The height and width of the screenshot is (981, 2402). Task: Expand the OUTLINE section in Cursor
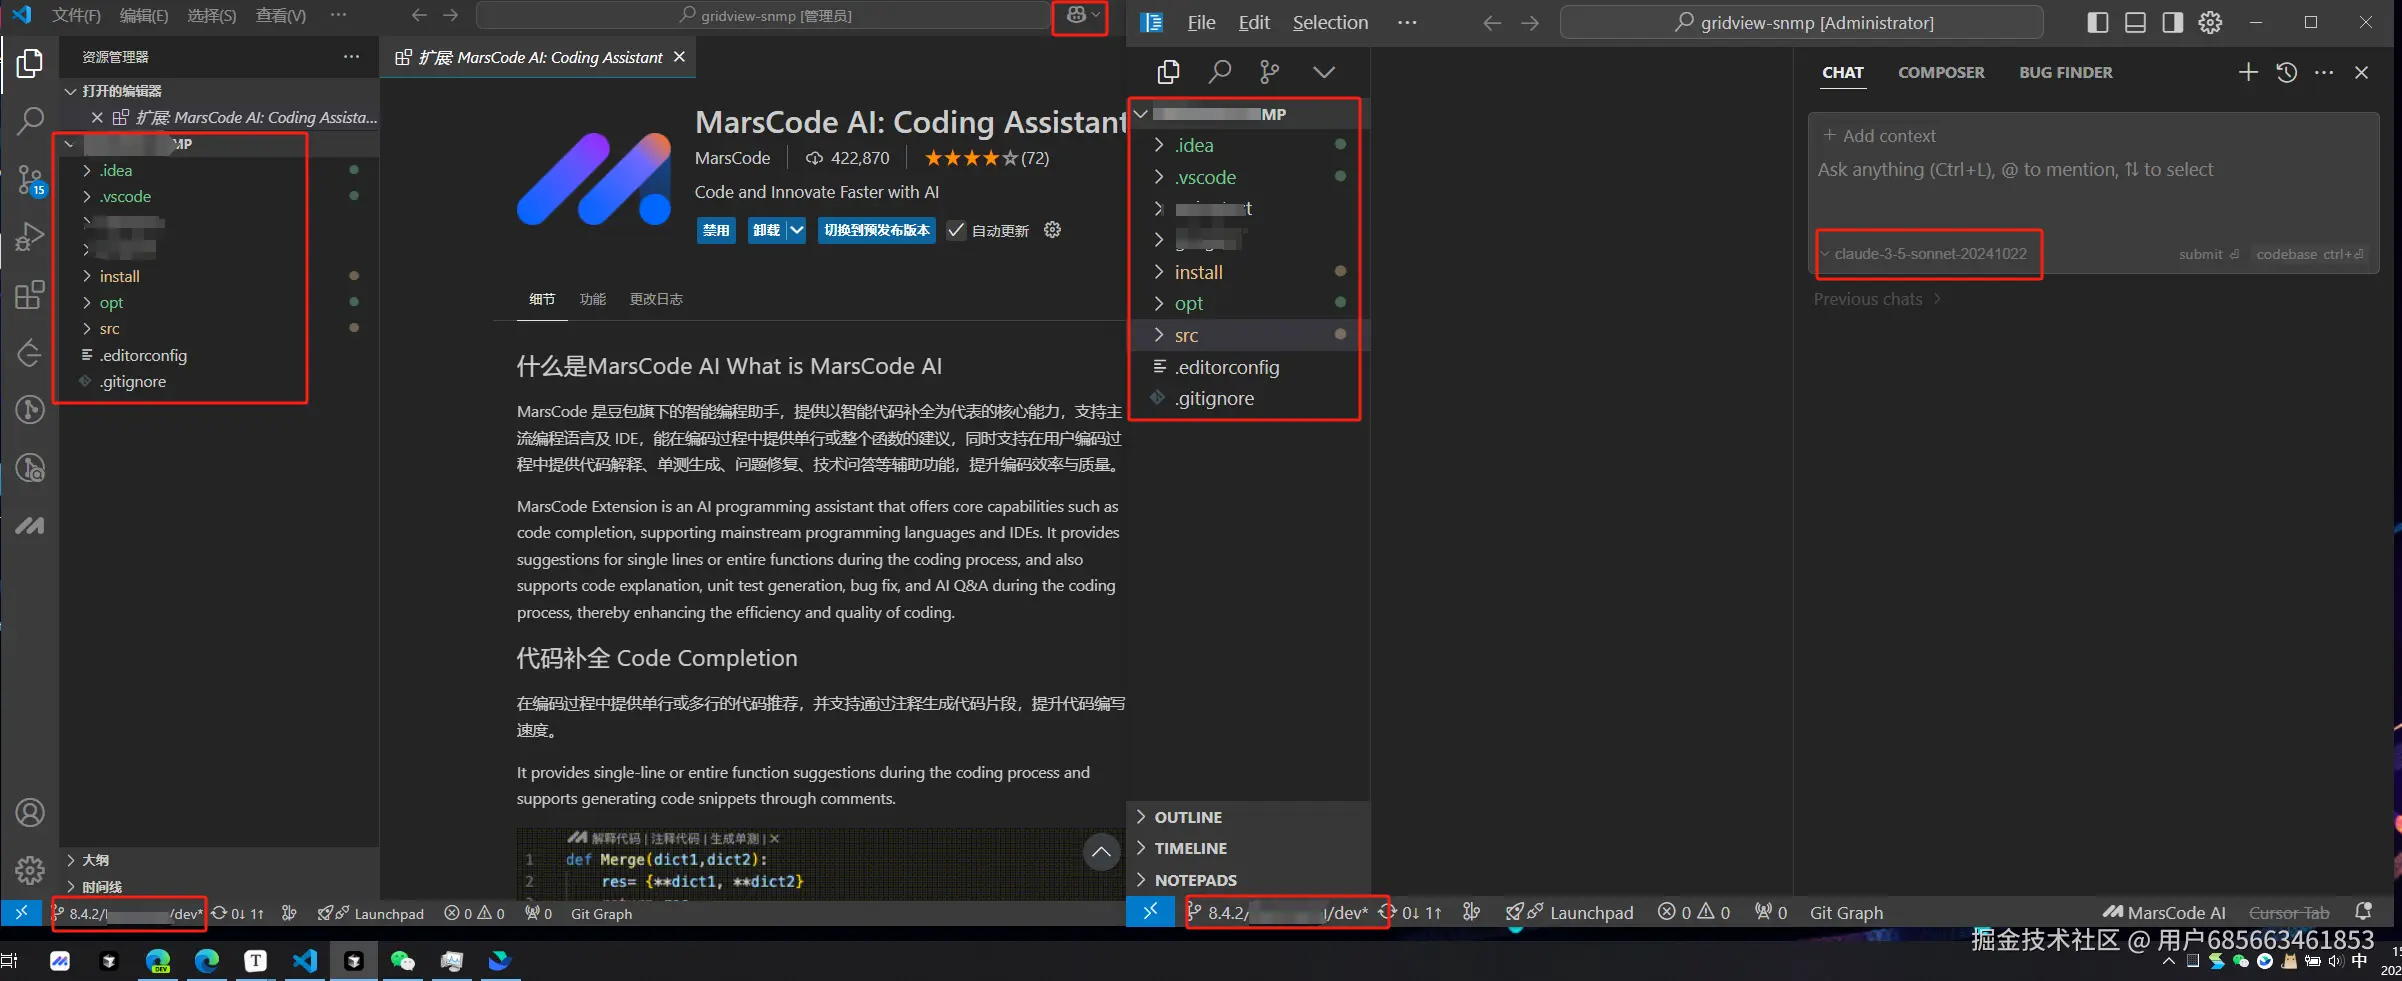1248,817
